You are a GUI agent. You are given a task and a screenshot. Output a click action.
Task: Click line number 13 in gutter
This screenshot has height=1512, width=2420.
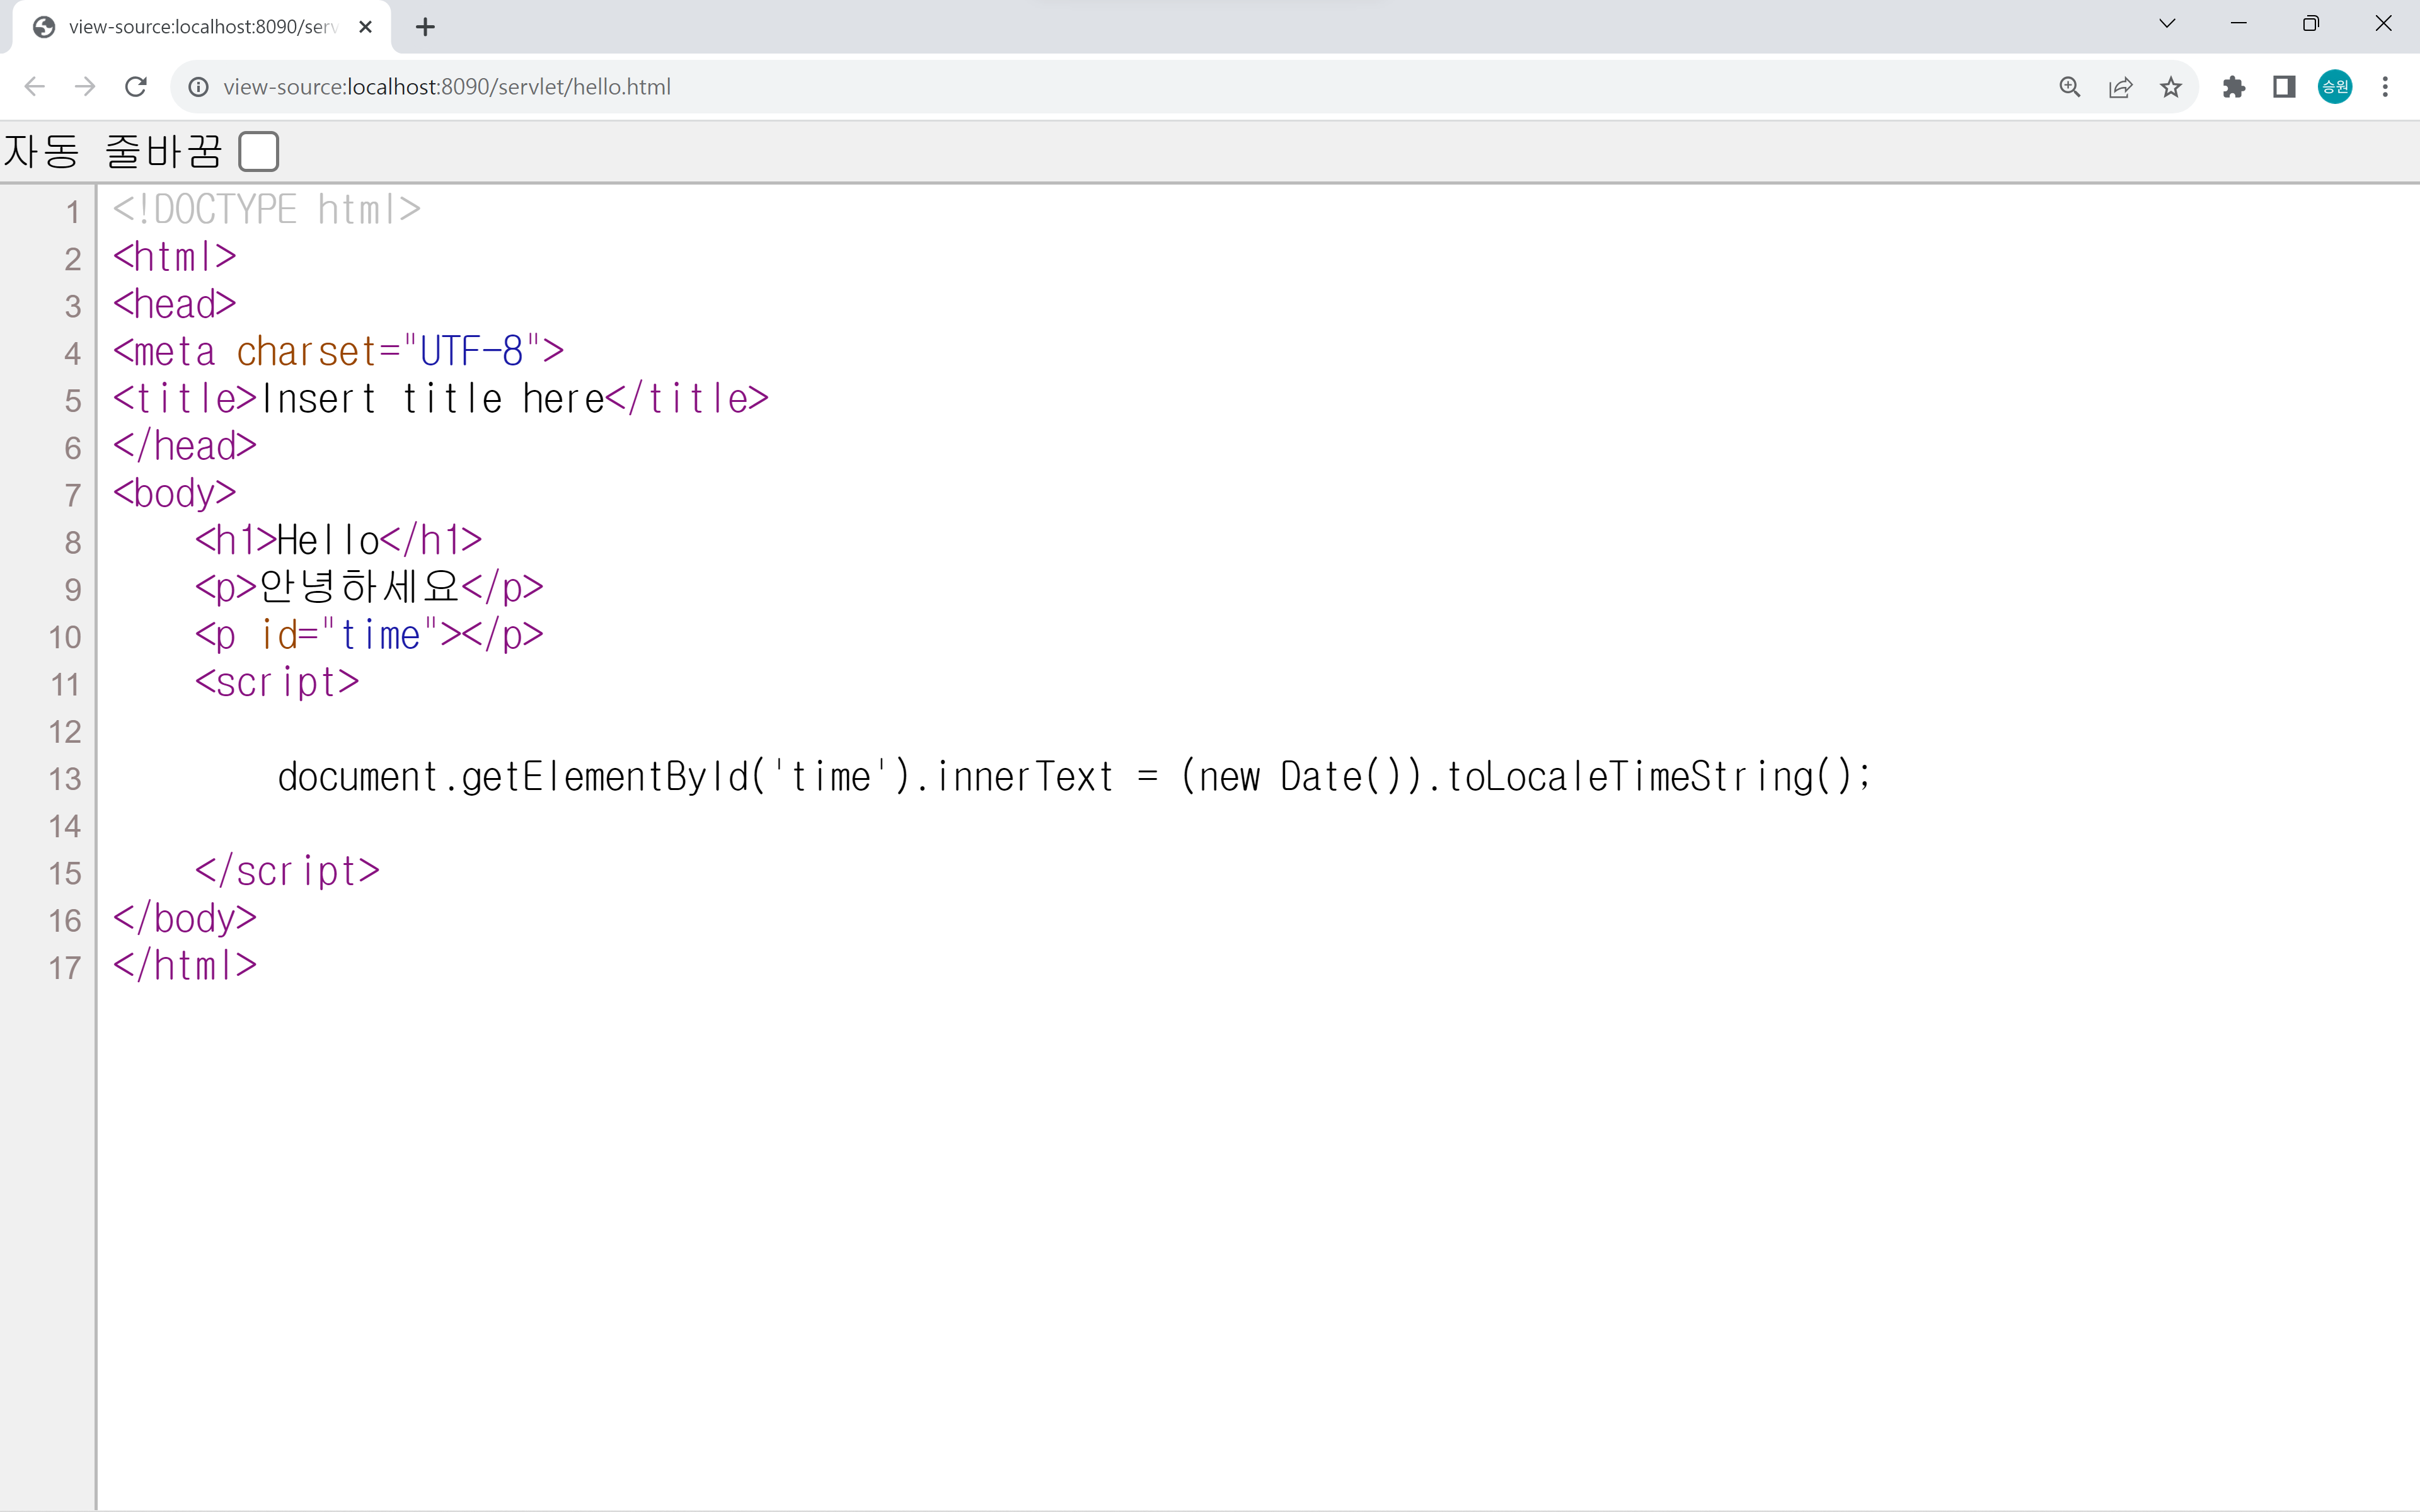click(x=65, y=778)
